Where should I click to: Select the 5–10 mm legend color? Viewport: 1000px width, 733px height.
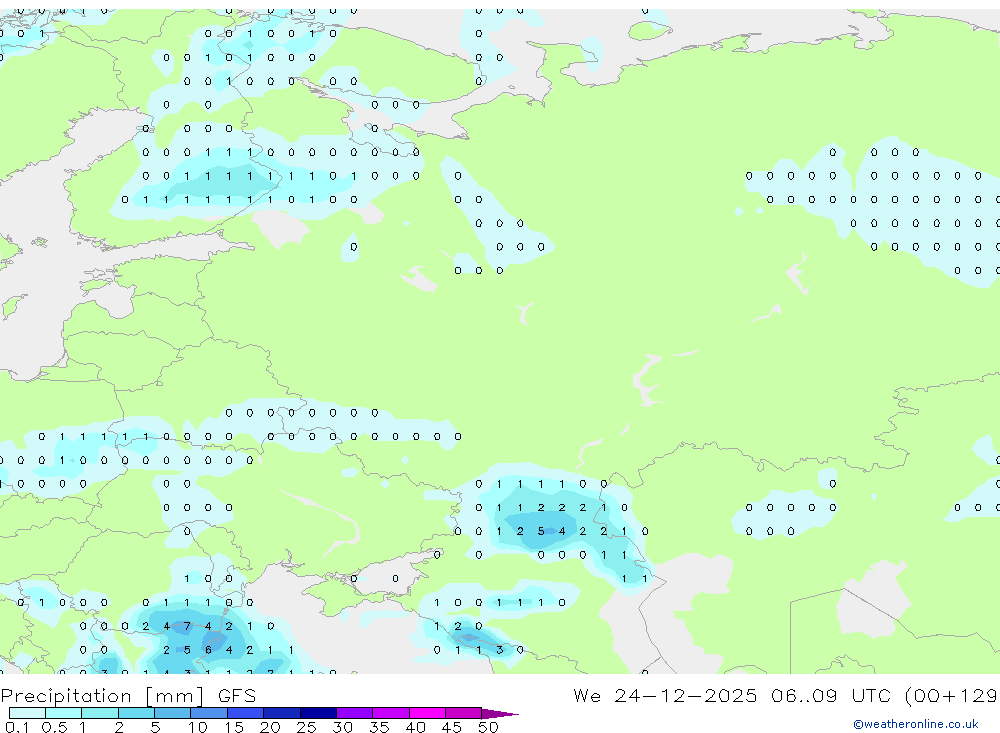[x=173, y=713]
